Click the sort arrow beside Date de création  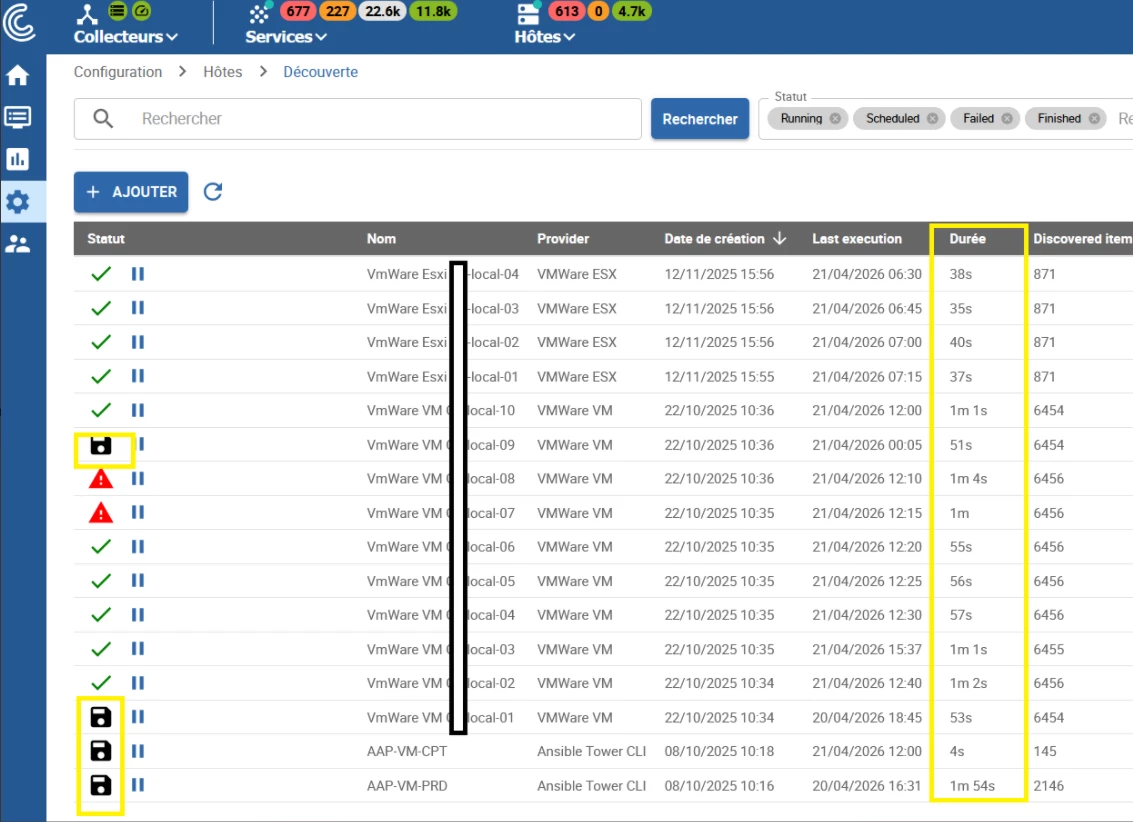780,238
